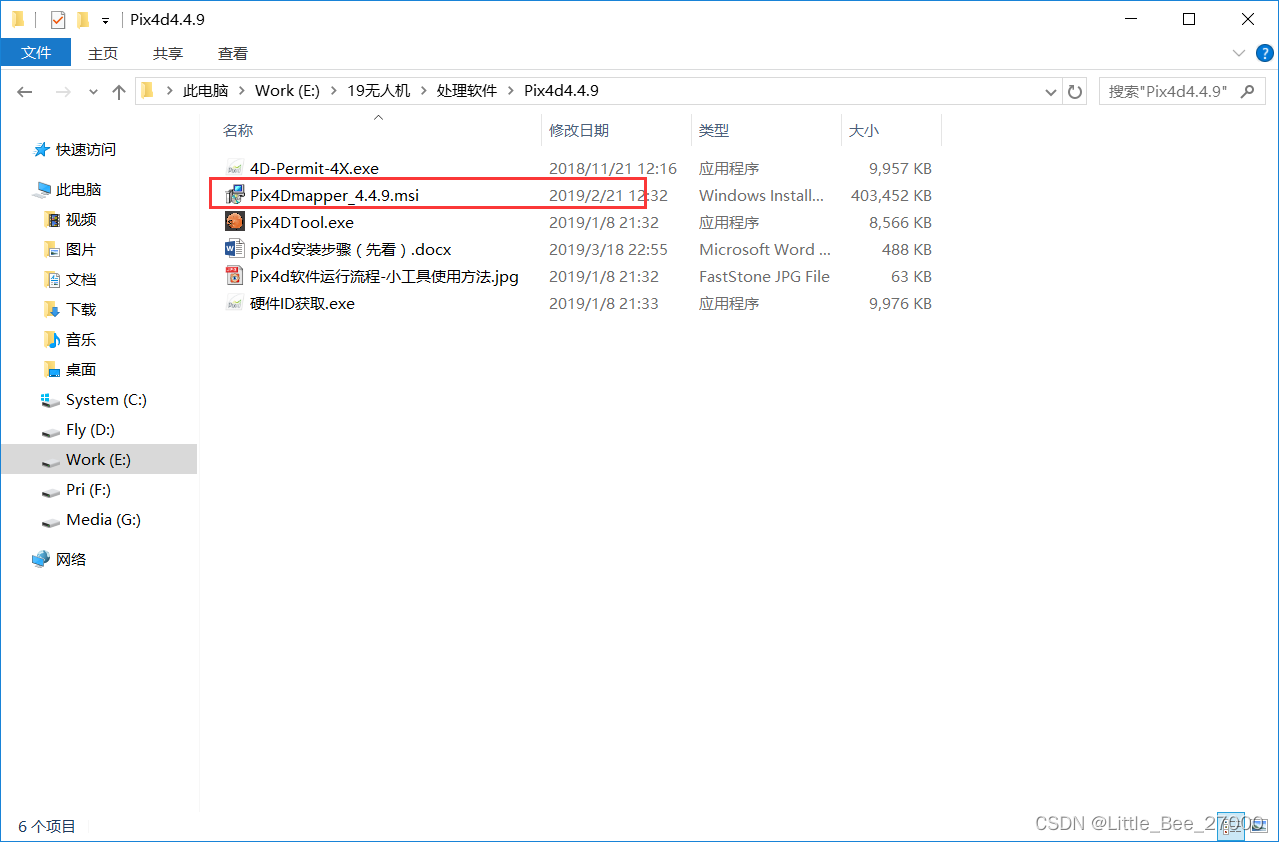Click the 硬件ID获取.exe file icon
The height and width of the screenshot is (842, 1279).
(x=235, y=303)
